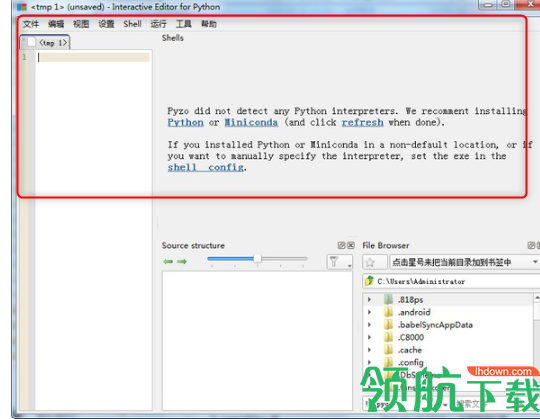Select the .babelSyncAppData folder row
The height and width of the screenshot is (419, 540).
coord(448,325)
